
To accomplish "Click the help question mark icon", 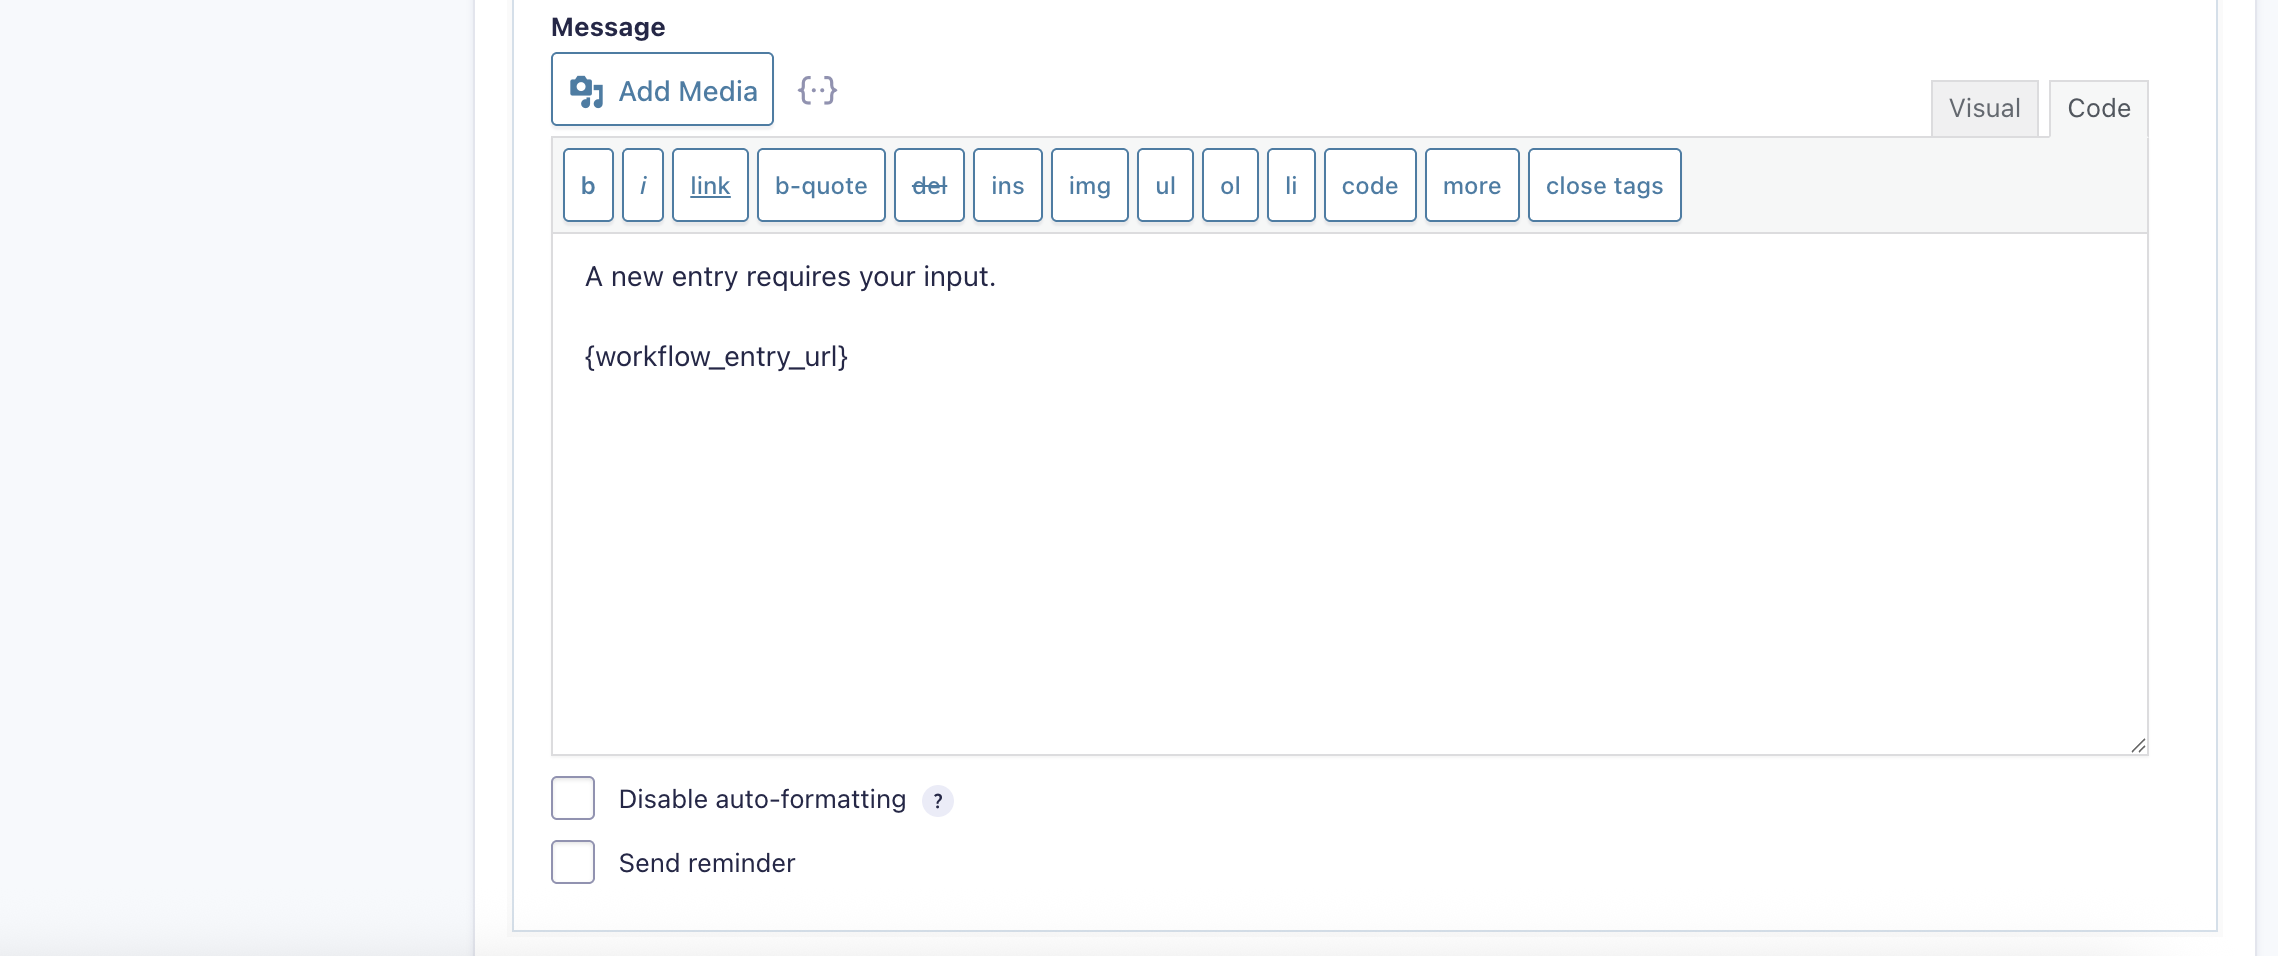I will (x=937, y=801).
